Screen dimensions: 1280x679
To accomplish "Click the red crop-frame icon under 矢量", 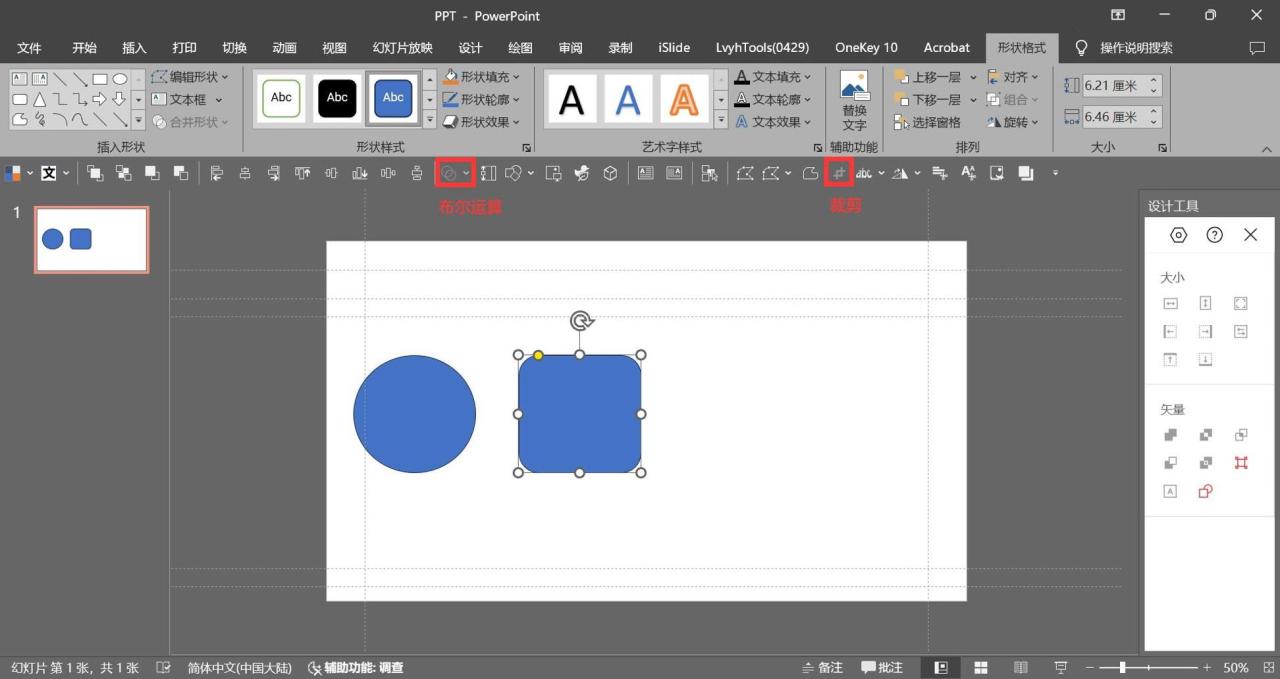I will [1241, 463].
